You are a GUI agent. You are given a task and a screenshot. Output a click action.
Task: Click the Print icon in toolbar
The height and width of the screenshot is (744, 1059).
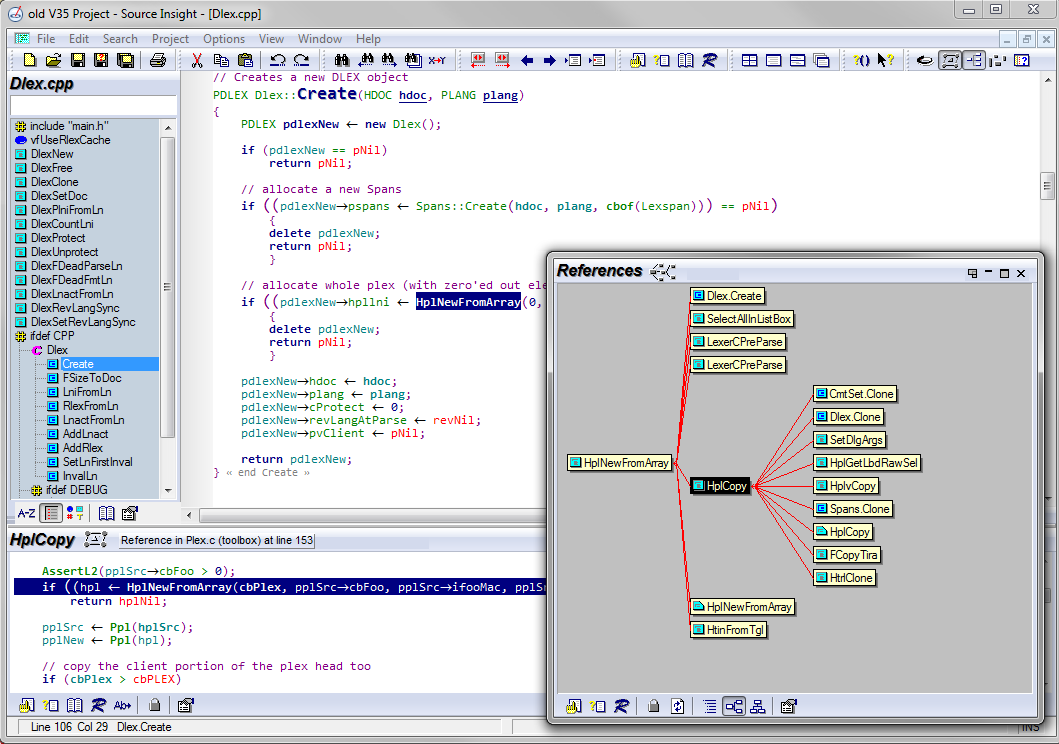pos(157,60)
